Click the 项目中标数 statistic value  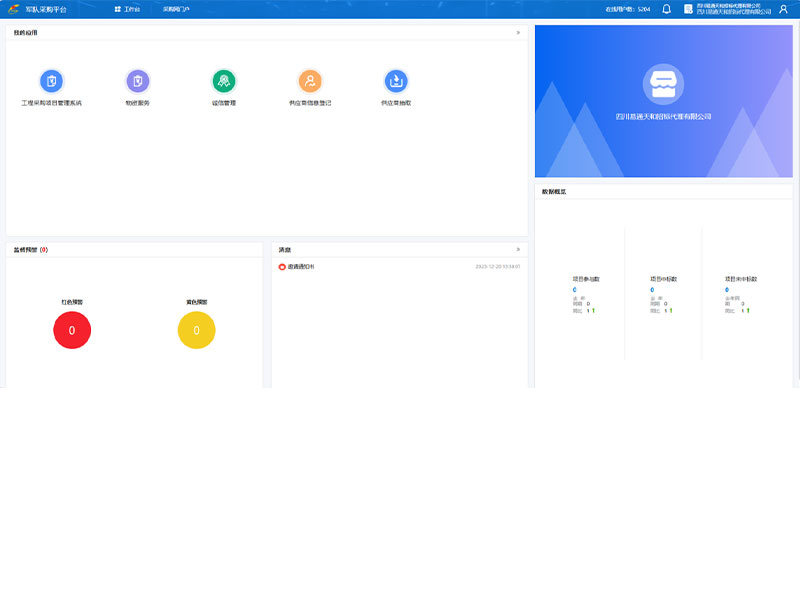pyautogui.click(x=652, y=290)
